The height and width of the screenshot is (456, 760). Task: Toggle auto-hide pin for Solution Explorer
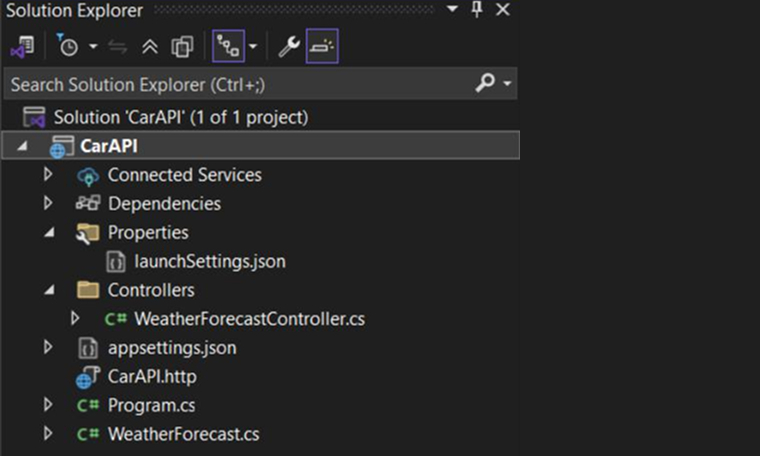coord(477,9)
